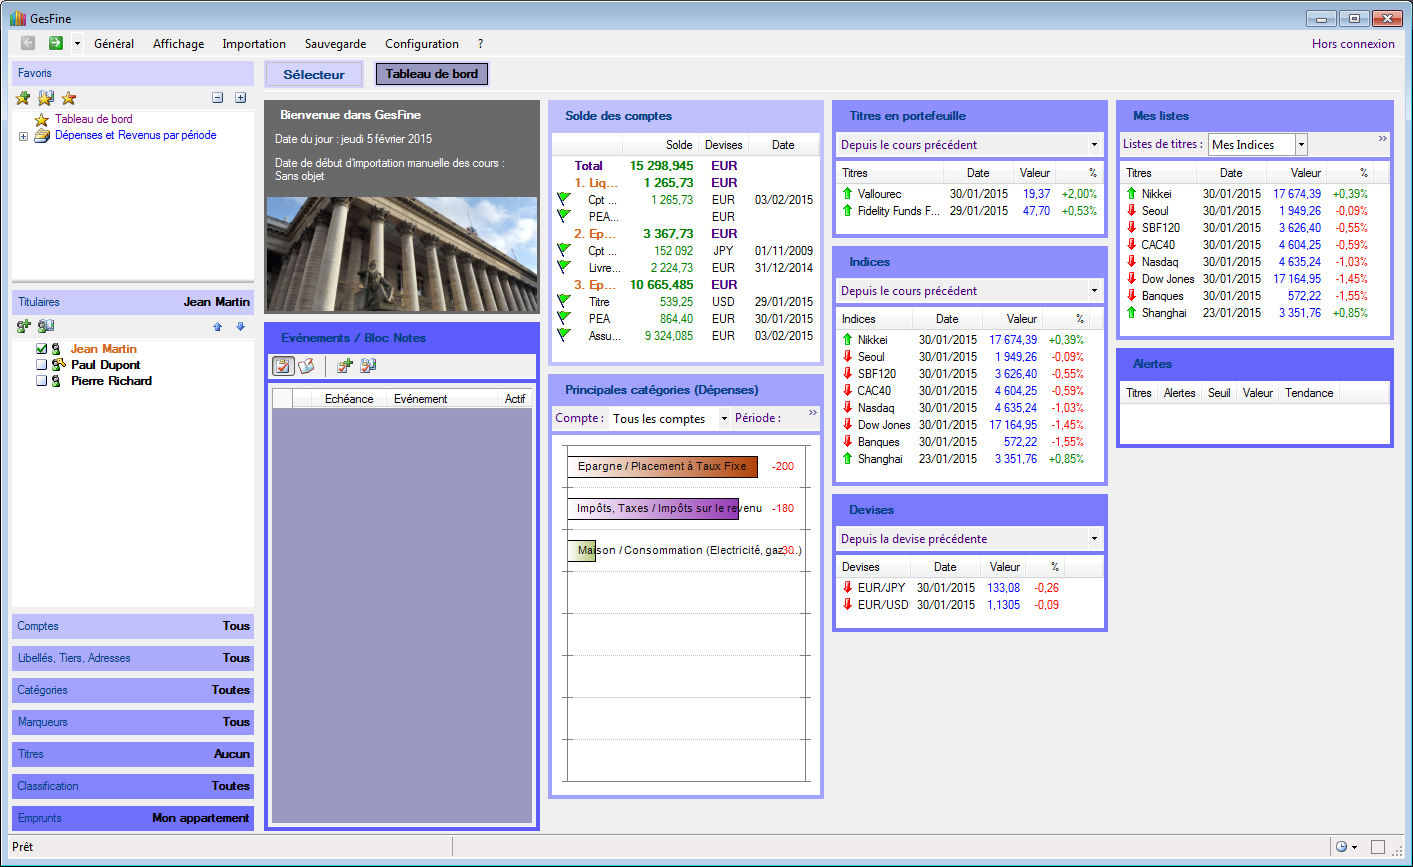Enable the Pierre Richard checkbox

(41, 381)
